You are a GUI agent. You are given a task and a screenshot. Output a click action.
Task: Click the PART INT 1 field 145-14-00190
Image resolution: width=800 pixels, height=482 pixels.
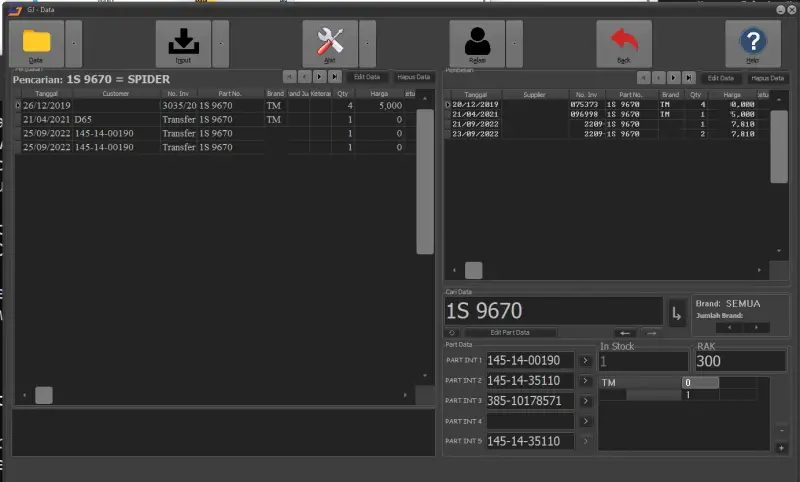[x=530, y=361]
